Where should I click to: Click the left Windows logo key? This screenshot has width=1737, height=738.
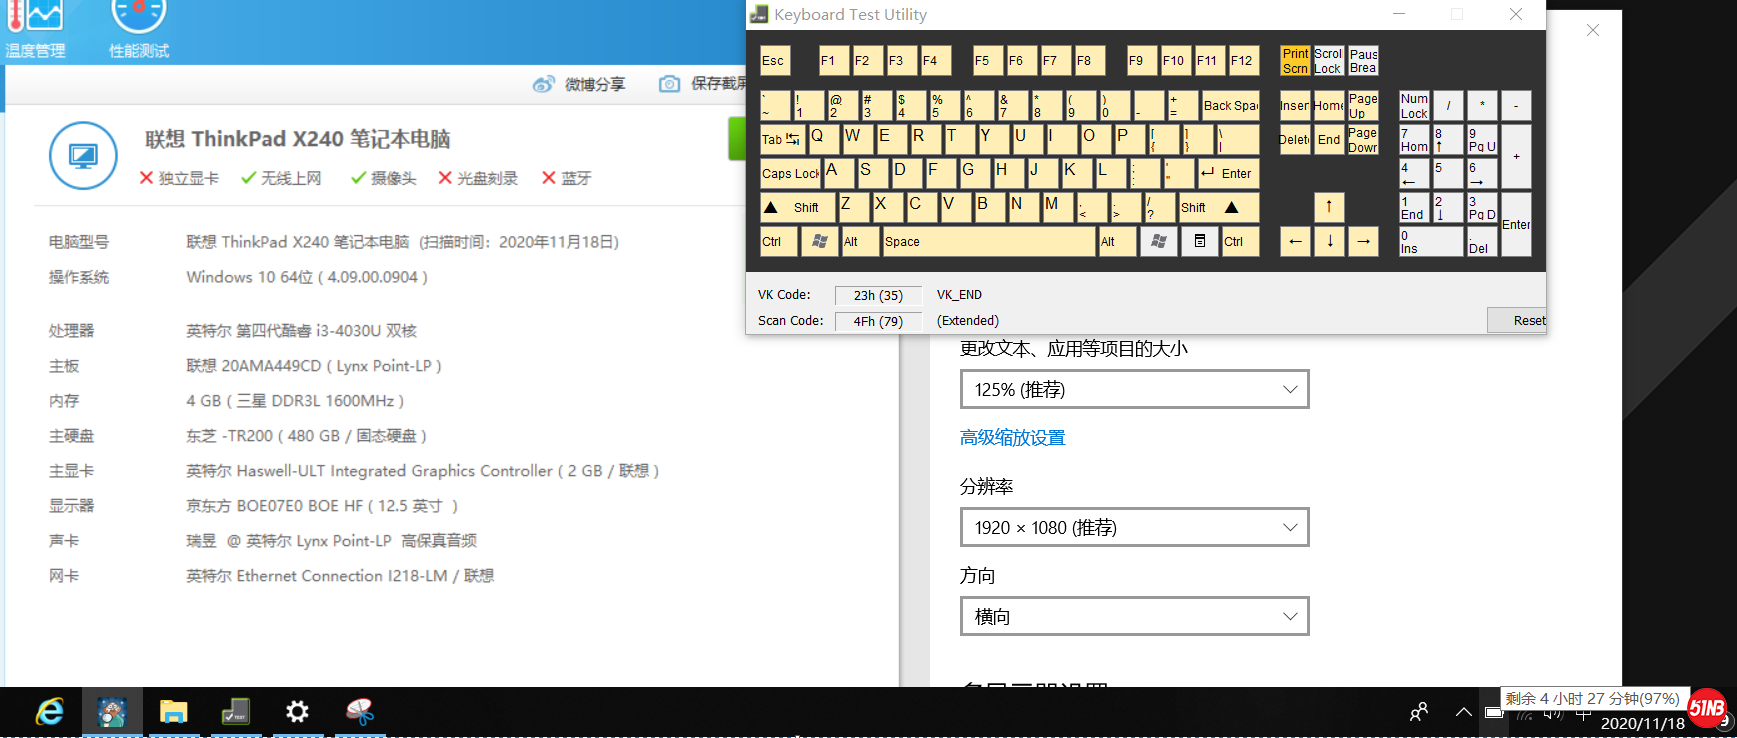pos(819,241)
